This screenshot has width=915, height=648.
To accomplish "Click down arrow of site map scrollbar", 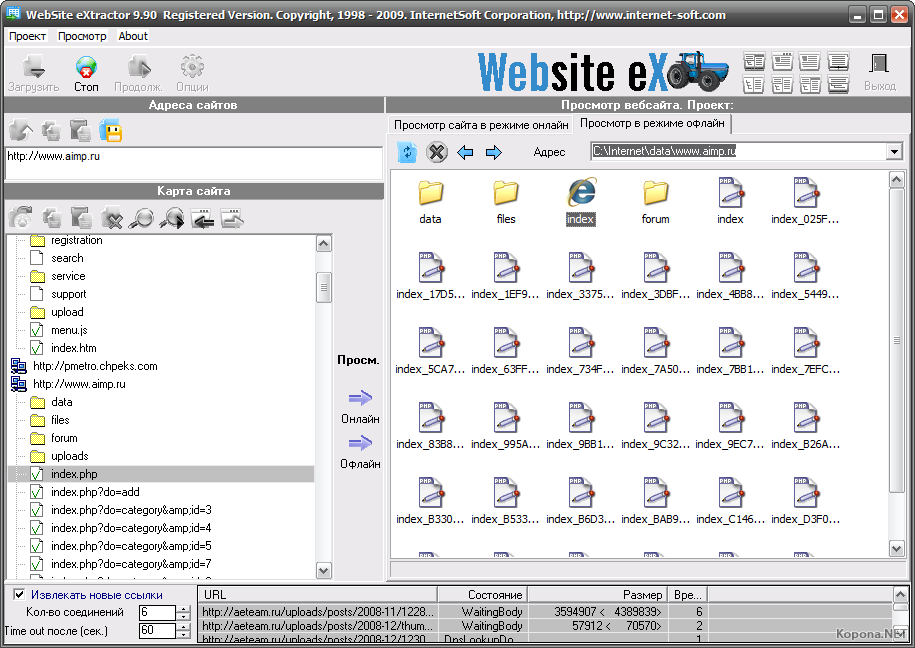I will (x=323, y=570).
